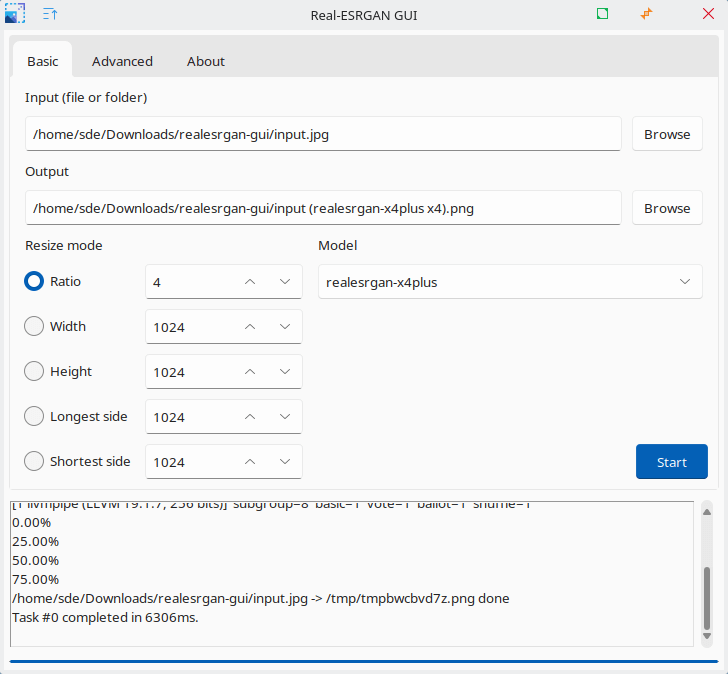The height and width of the screenshot is (674, 728).
Task: Click the '75.00%' log line
Action: [36, 579]
